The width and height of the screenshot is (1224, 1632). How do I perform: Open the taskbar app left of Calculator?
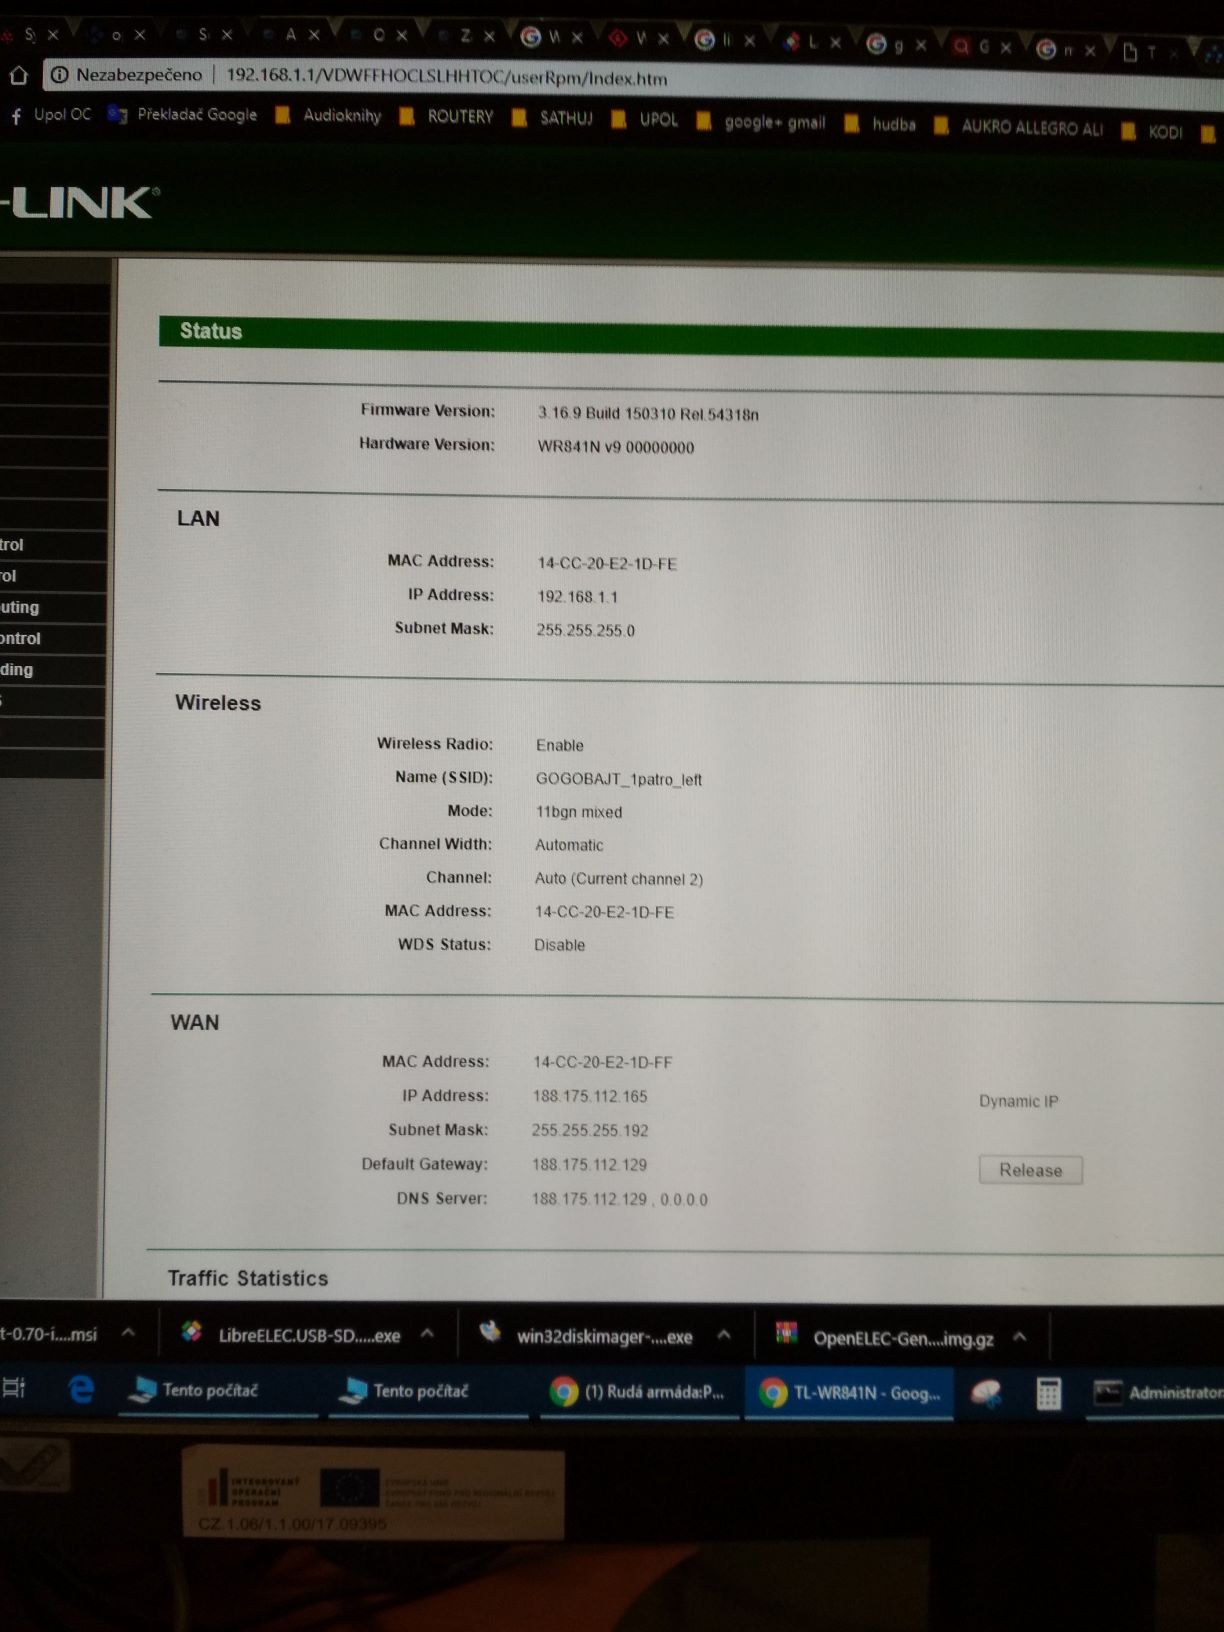pos(987,1393)
